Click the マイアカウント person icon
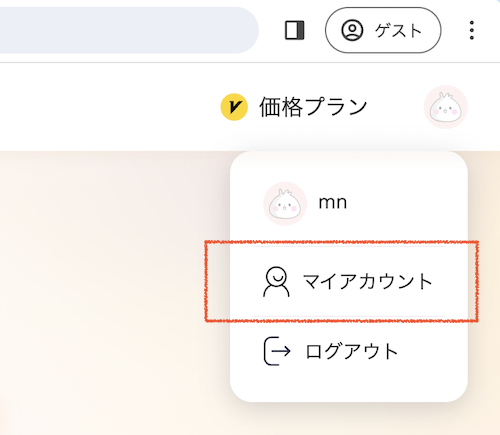500x435 pixels. (276, 282)
